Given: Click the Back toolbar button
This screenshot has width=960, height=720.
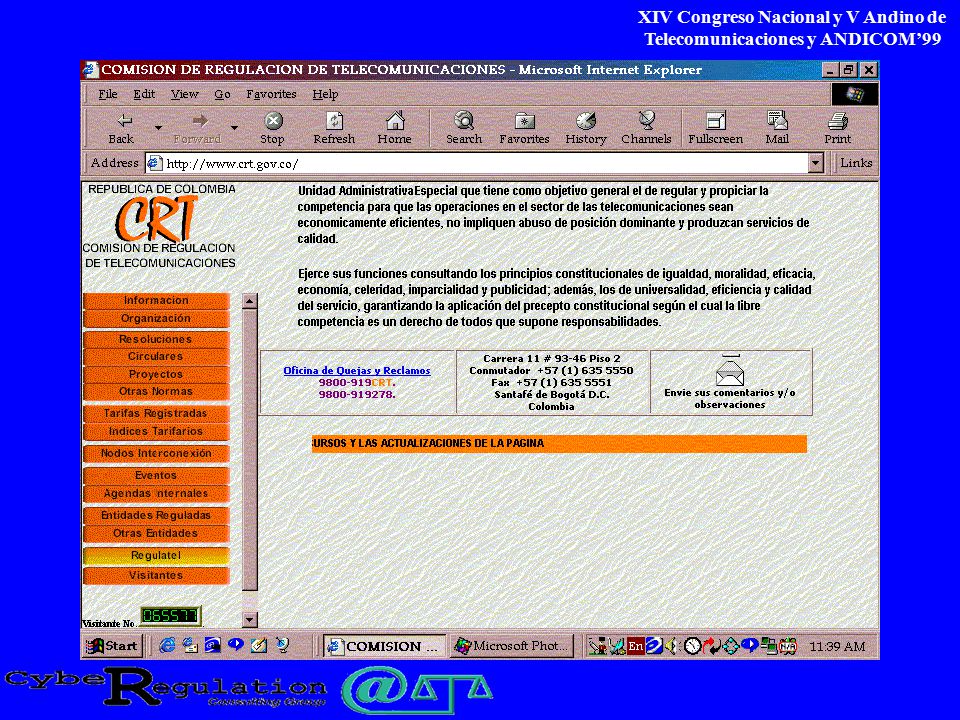Looking at the screenshot, I should [x=122, y=129].
